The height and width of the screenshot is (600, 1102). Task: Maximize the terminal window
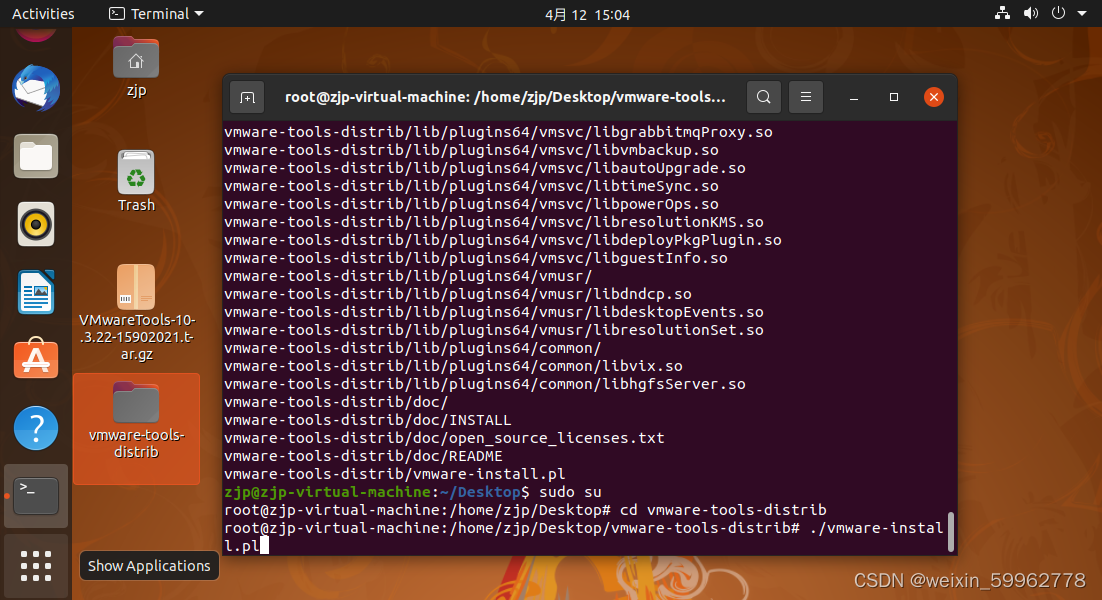click(x=894, y=97)
